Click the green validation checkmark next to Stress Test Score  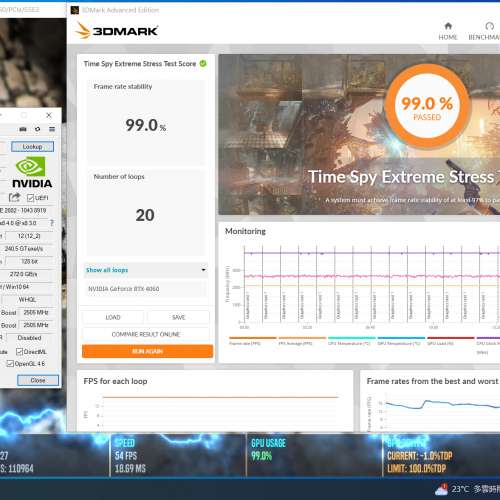point(203,63)
